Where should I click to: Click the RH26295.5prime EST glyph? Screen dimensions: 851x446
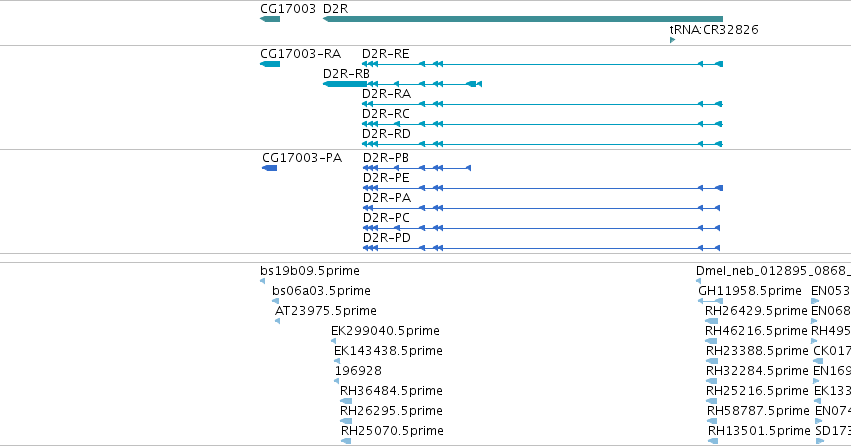(346, 422)
